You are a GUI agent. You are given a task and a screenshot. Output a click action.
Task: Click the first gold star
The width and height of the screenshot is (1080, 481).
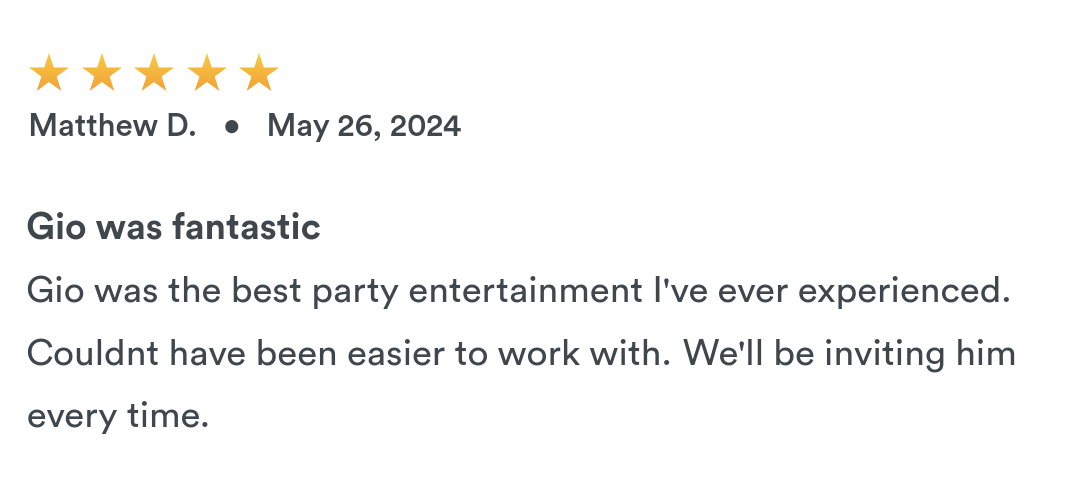pyautogui.click(x=49, y=73)
